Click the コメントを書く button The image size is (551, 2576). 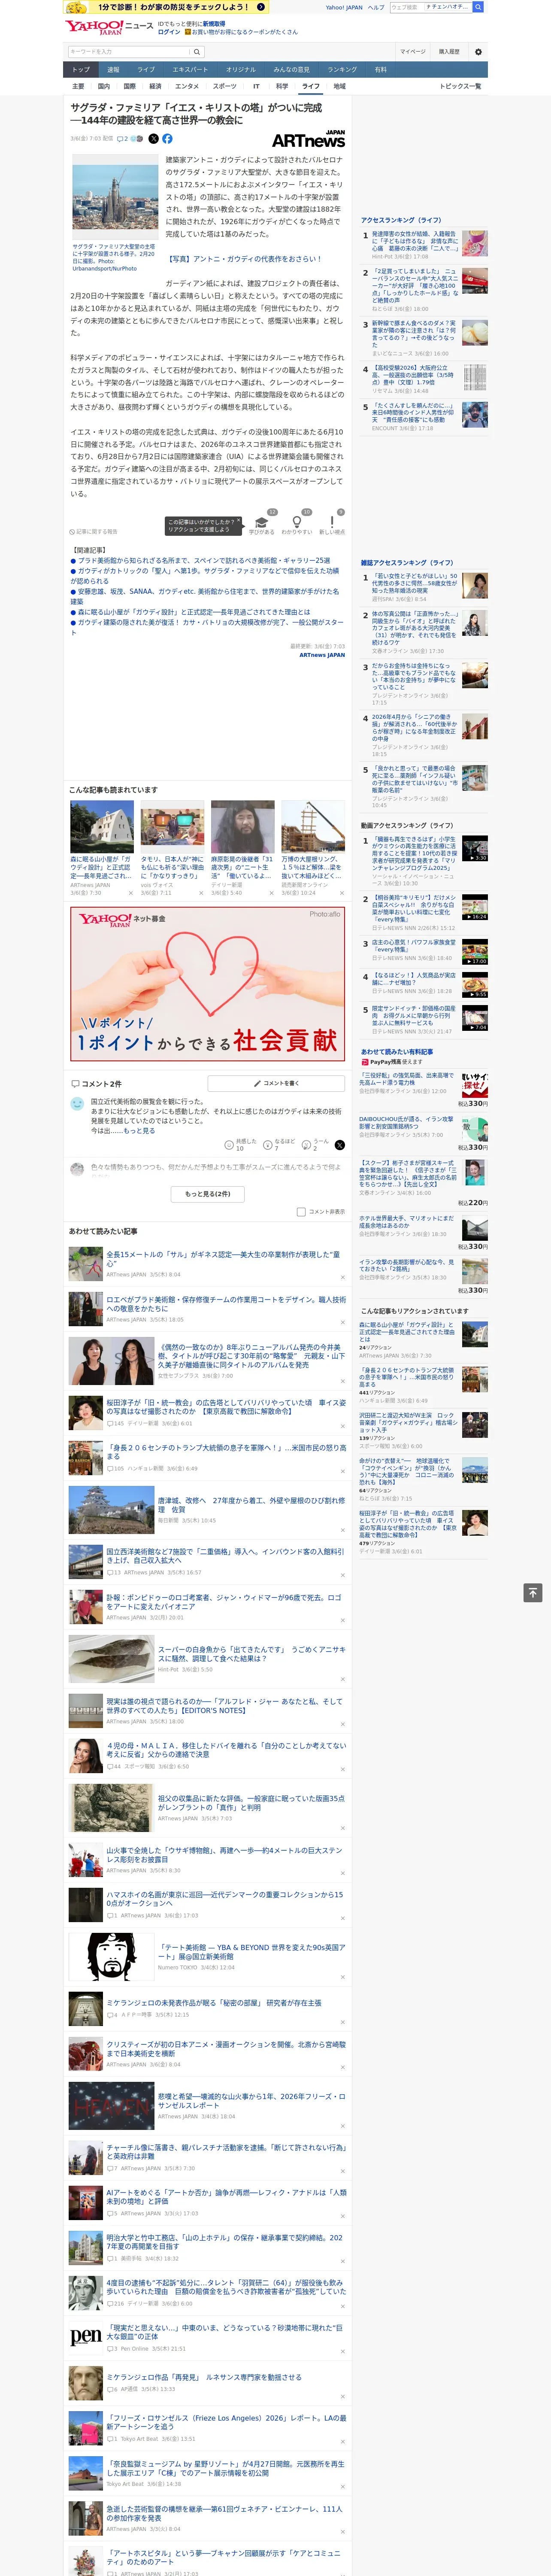tap(276, 1083)
